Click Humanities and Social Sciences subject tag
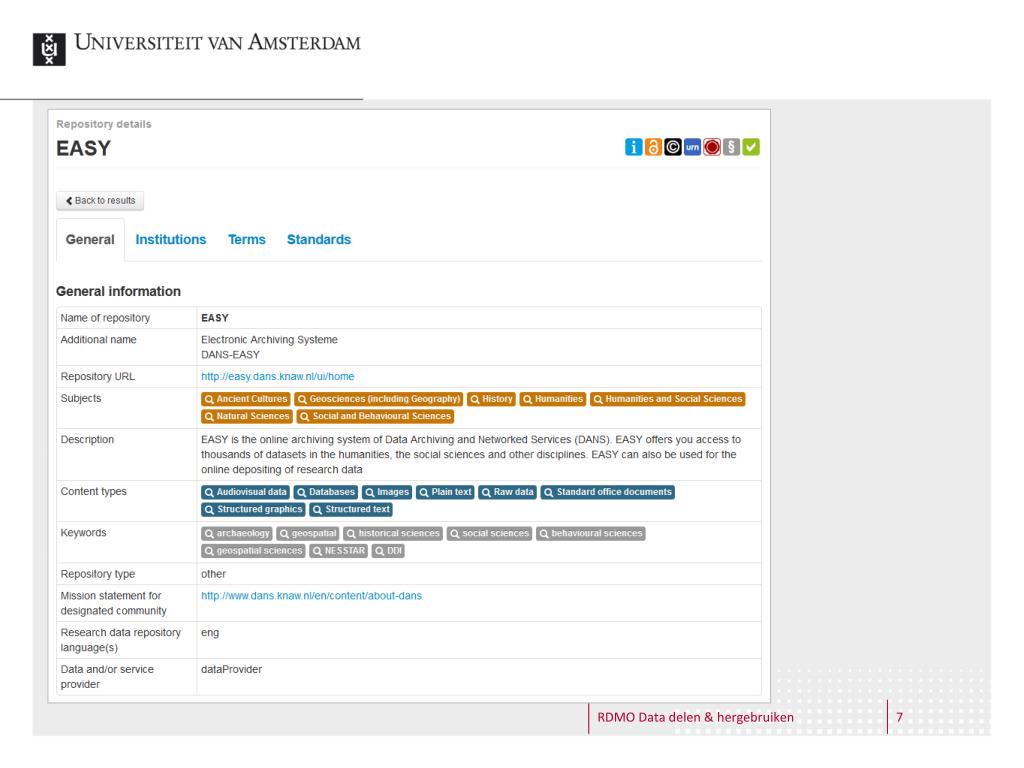Viewport: 1024px width, 768px height. pos(667,399)
